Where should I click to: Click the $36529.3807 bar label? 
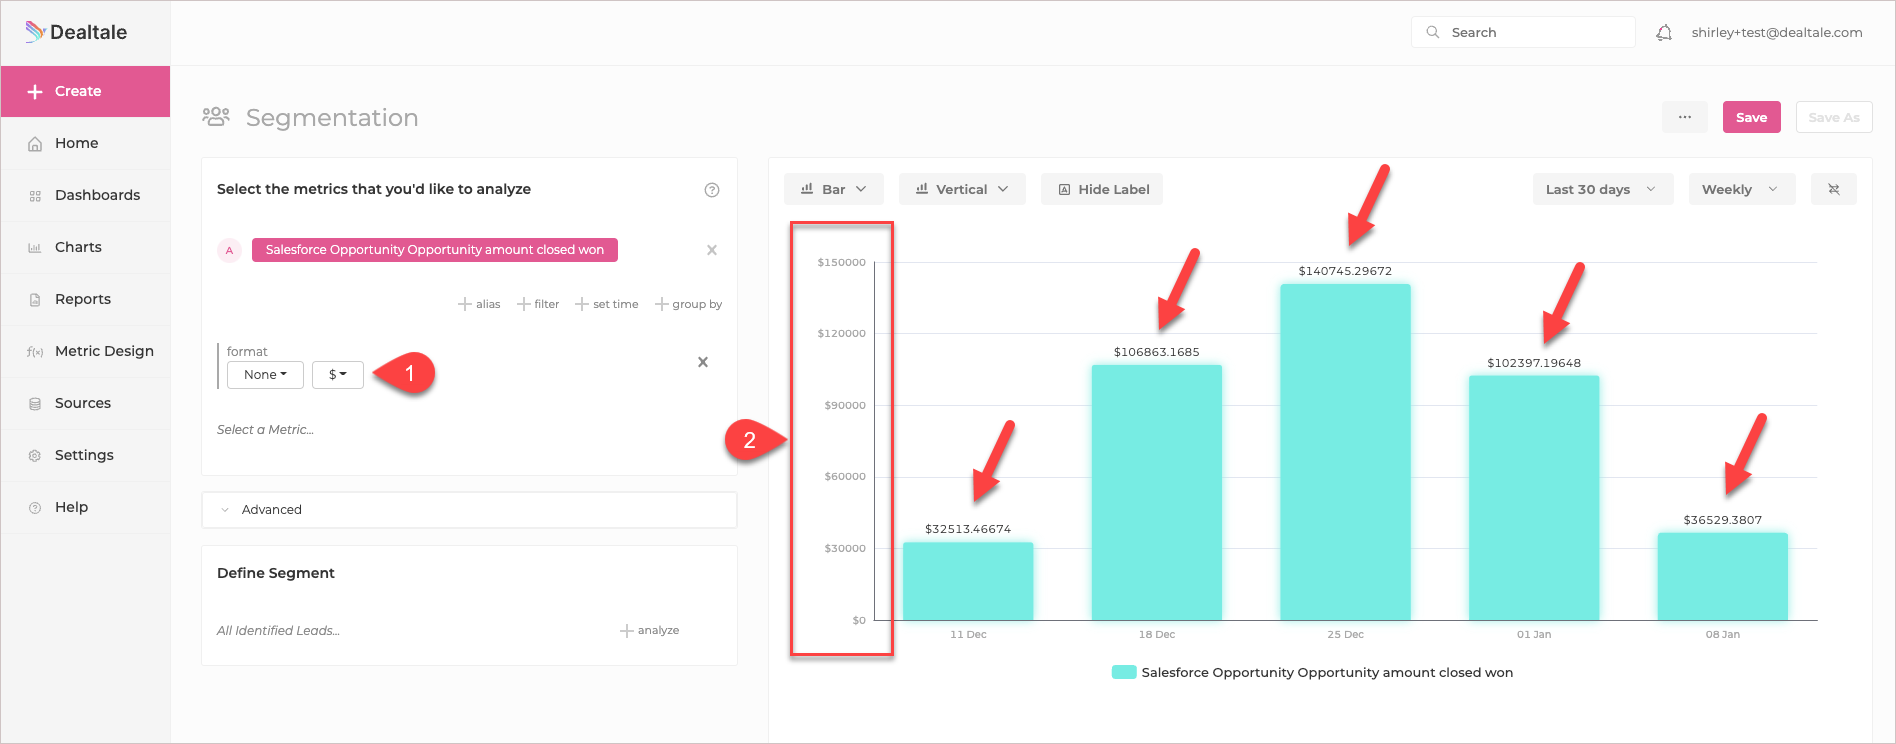click(1723, 520)
